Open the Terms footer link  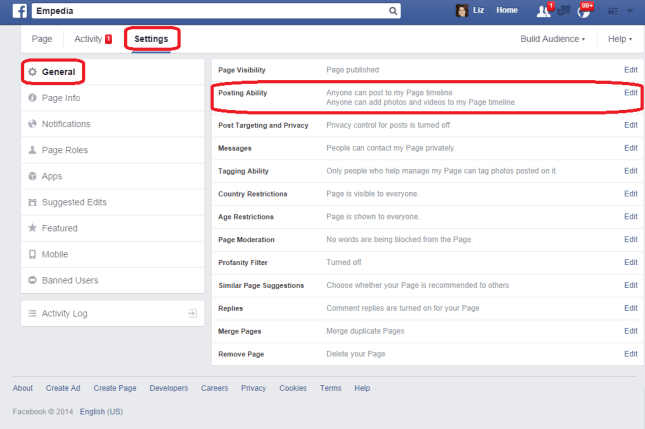point(331,388)
